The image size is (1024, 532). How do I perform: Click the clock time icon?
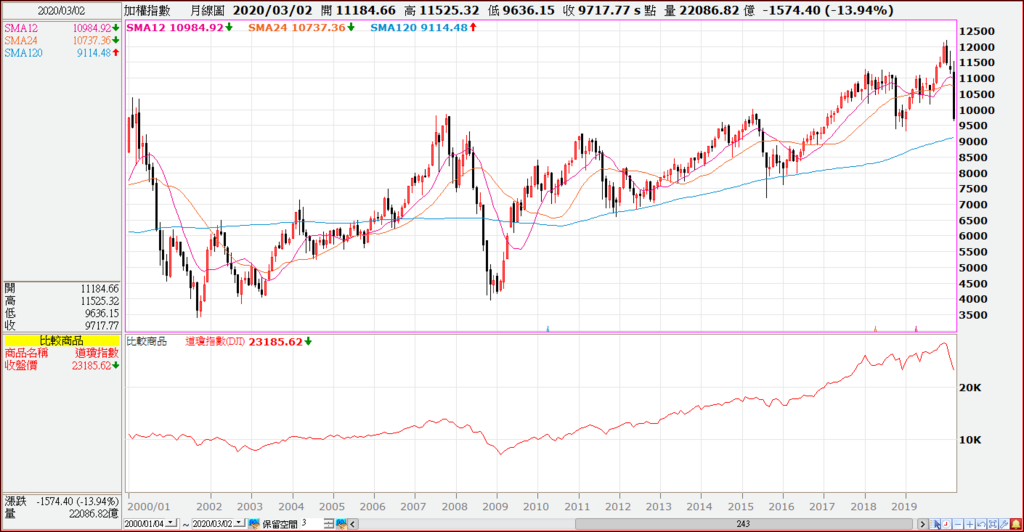[x=946, y=524]
